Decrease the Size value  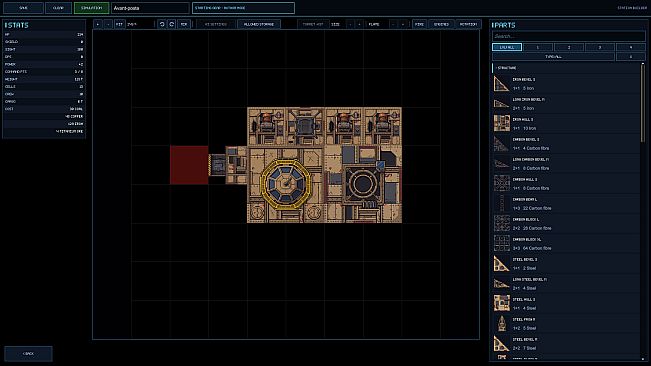tap(350, 24)
